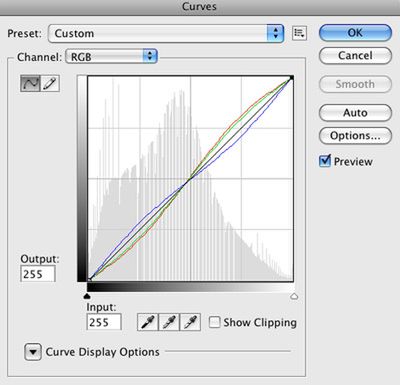Click the OK button

pos(355,33)
